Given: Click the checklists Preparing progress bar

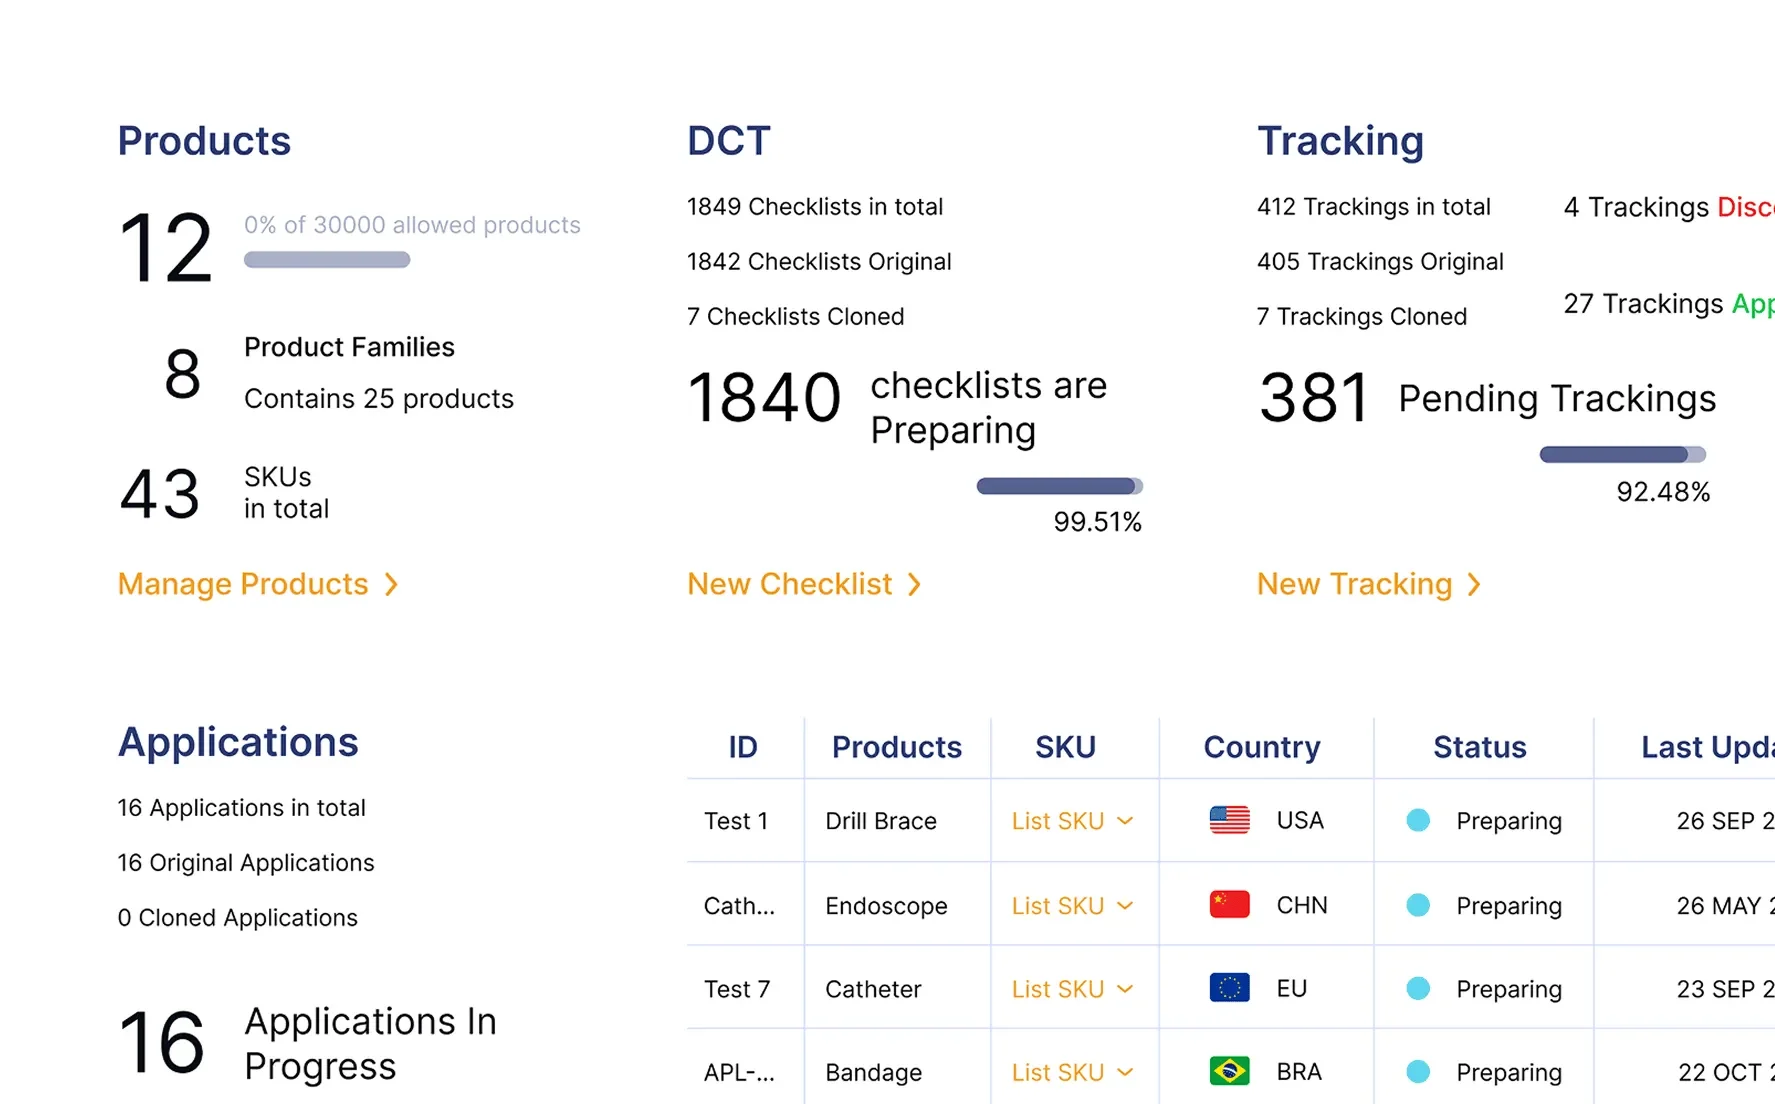Looking at the screenshot, I should 1059,486.
